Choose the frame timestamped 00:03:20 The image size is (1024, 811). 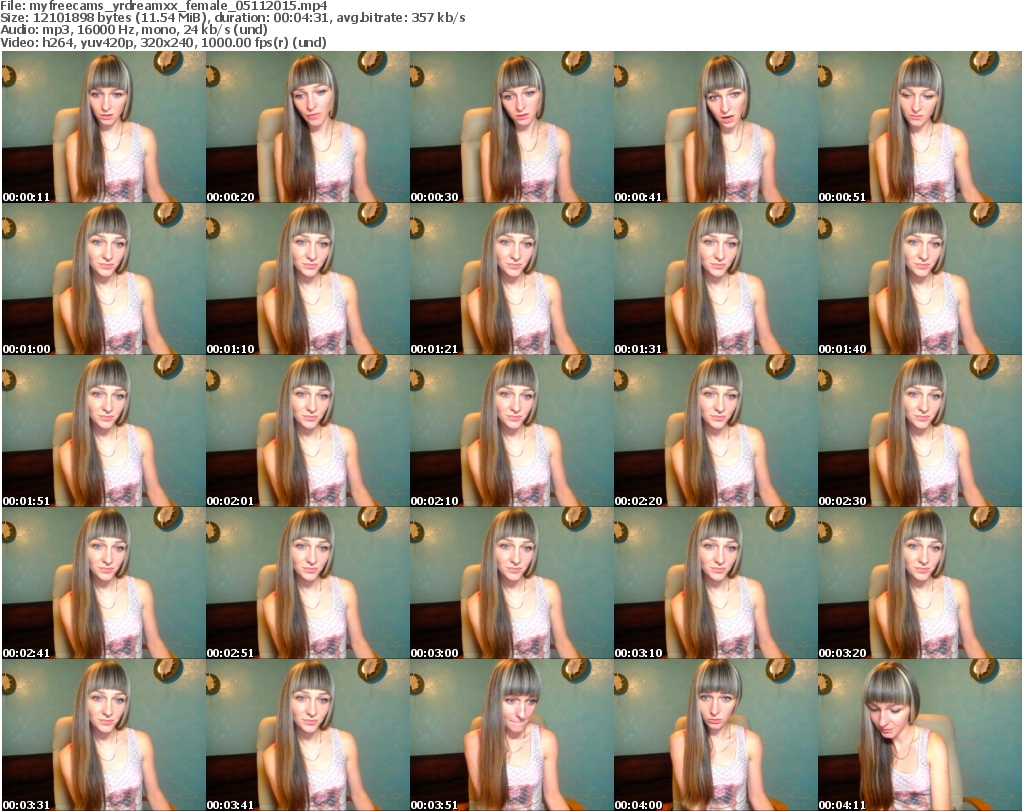[920, 583]
